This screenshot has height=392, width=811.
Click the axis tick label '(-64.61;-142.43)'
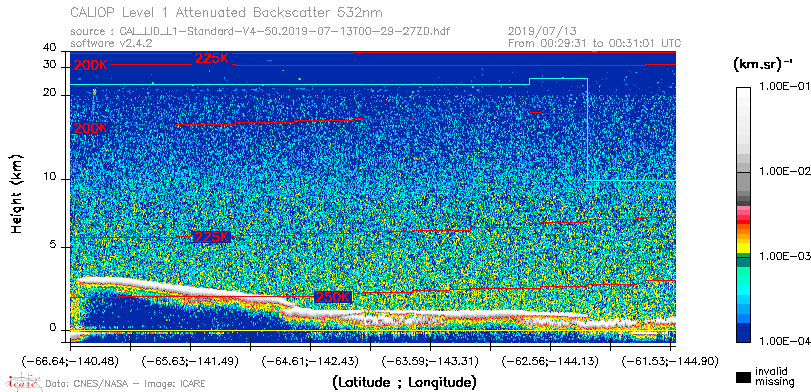309,361
